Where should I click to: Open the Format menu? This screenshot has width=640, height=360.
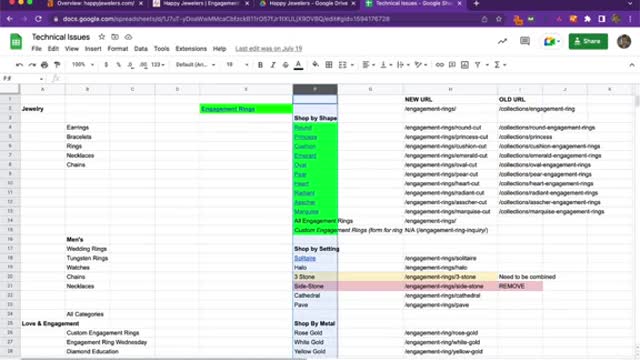[x=118, y=49]
